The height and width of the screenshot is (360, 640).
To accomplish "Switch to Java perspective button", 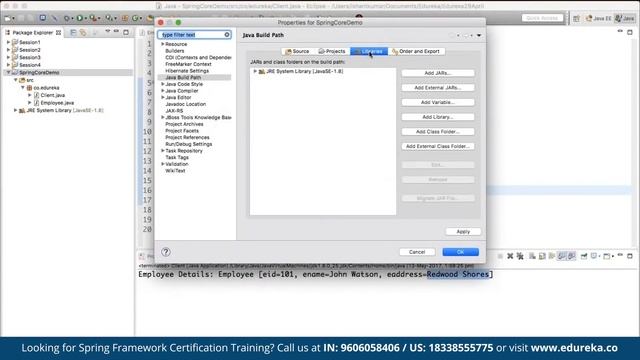I will (x=625, y=18).
